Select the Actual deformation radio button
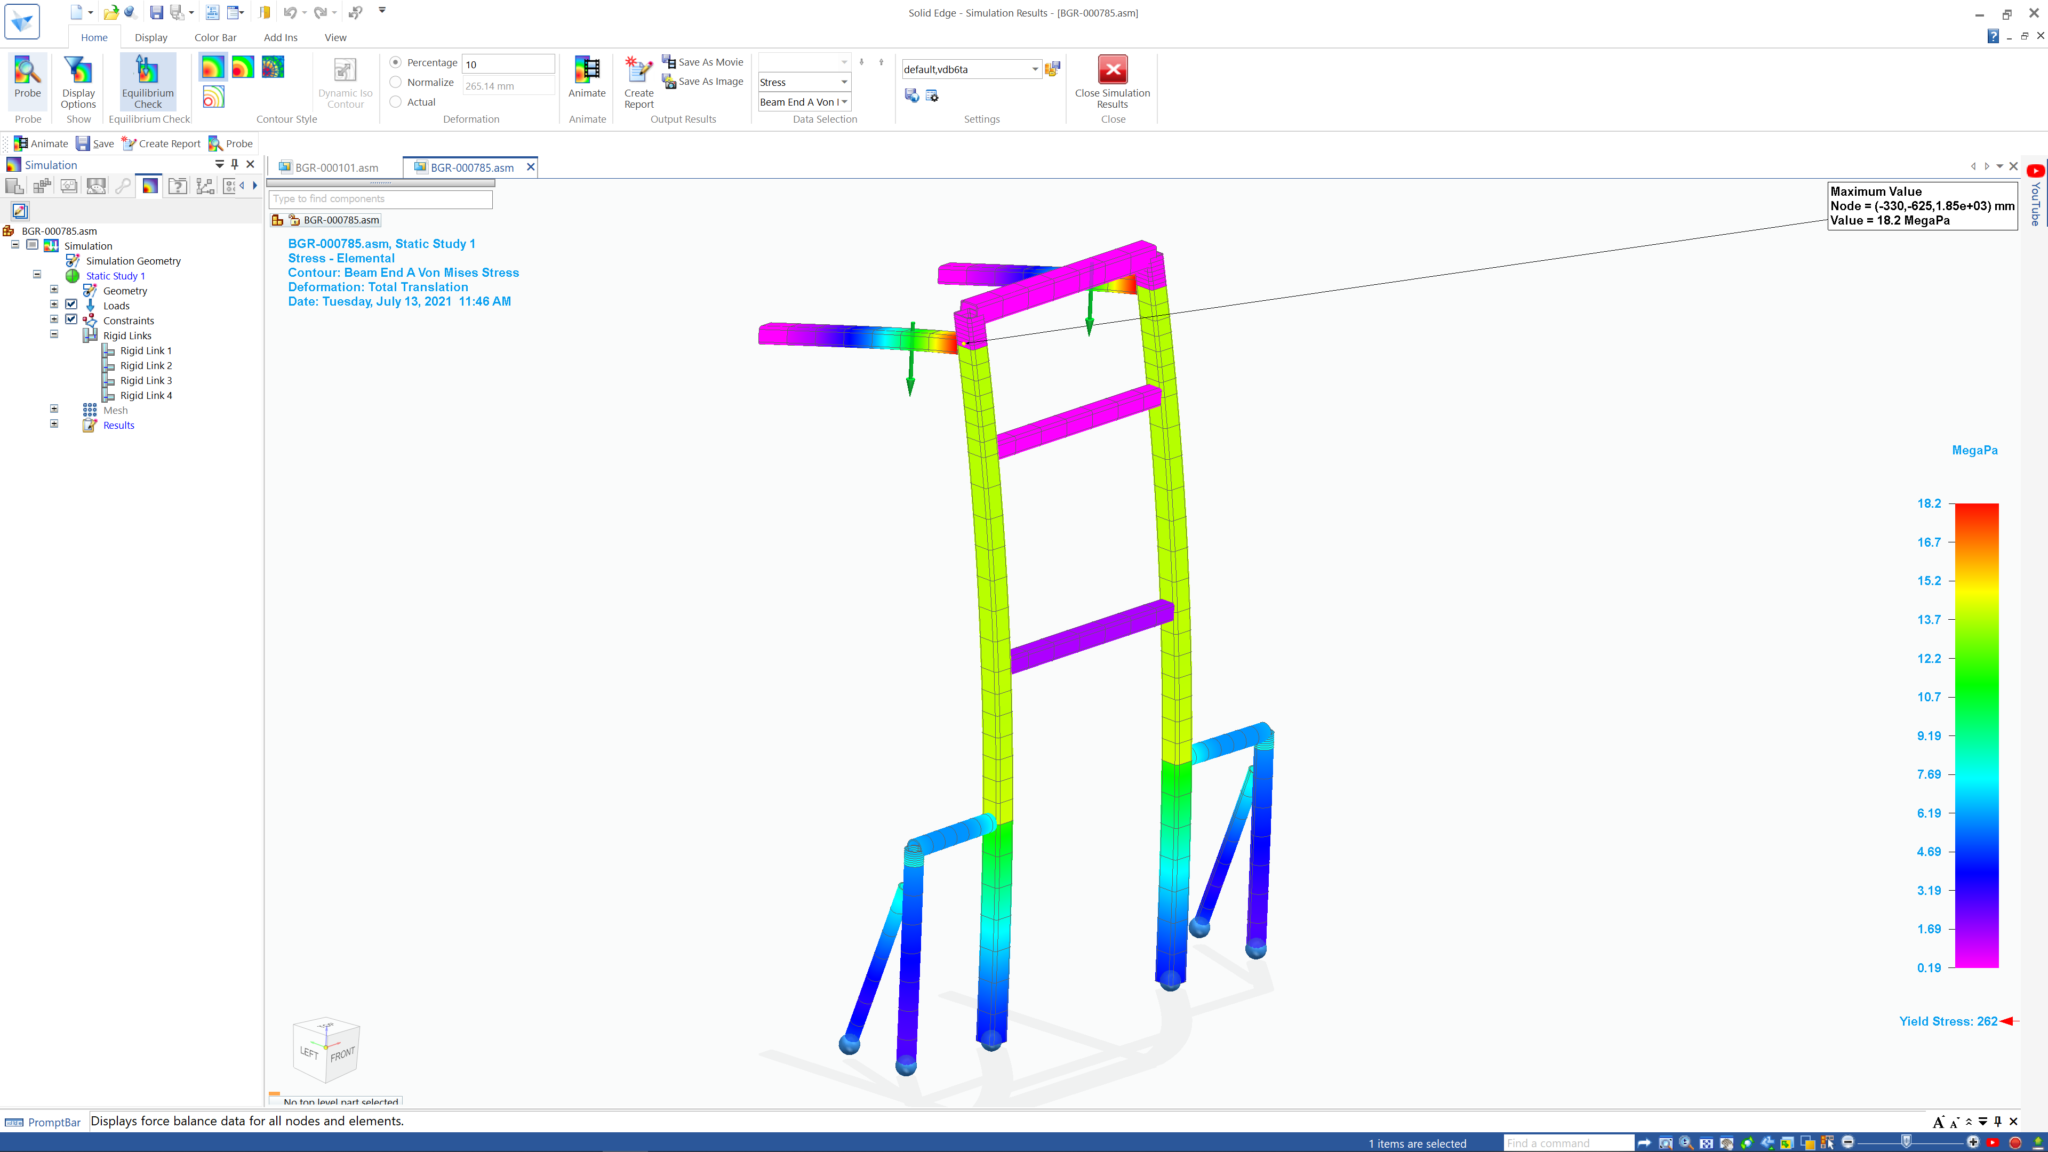The height and width of the screenshot is (1152, 2048). click(x=396, y=102)
